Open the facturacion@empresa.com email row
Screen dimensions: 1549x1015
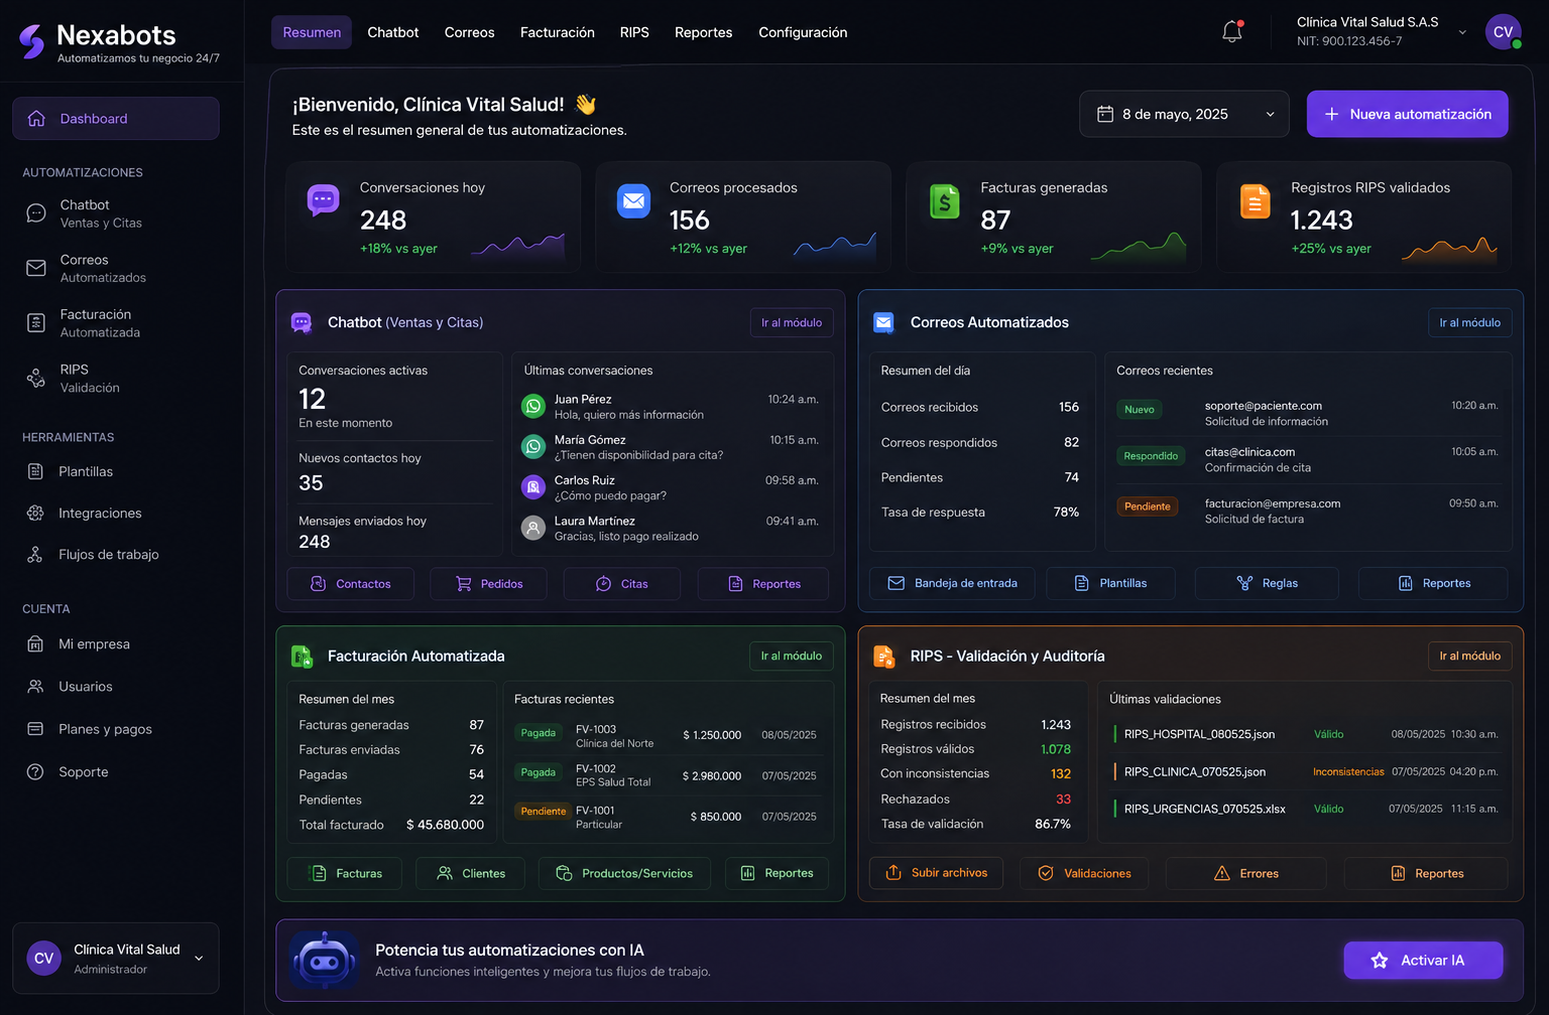pos(1307,511)
